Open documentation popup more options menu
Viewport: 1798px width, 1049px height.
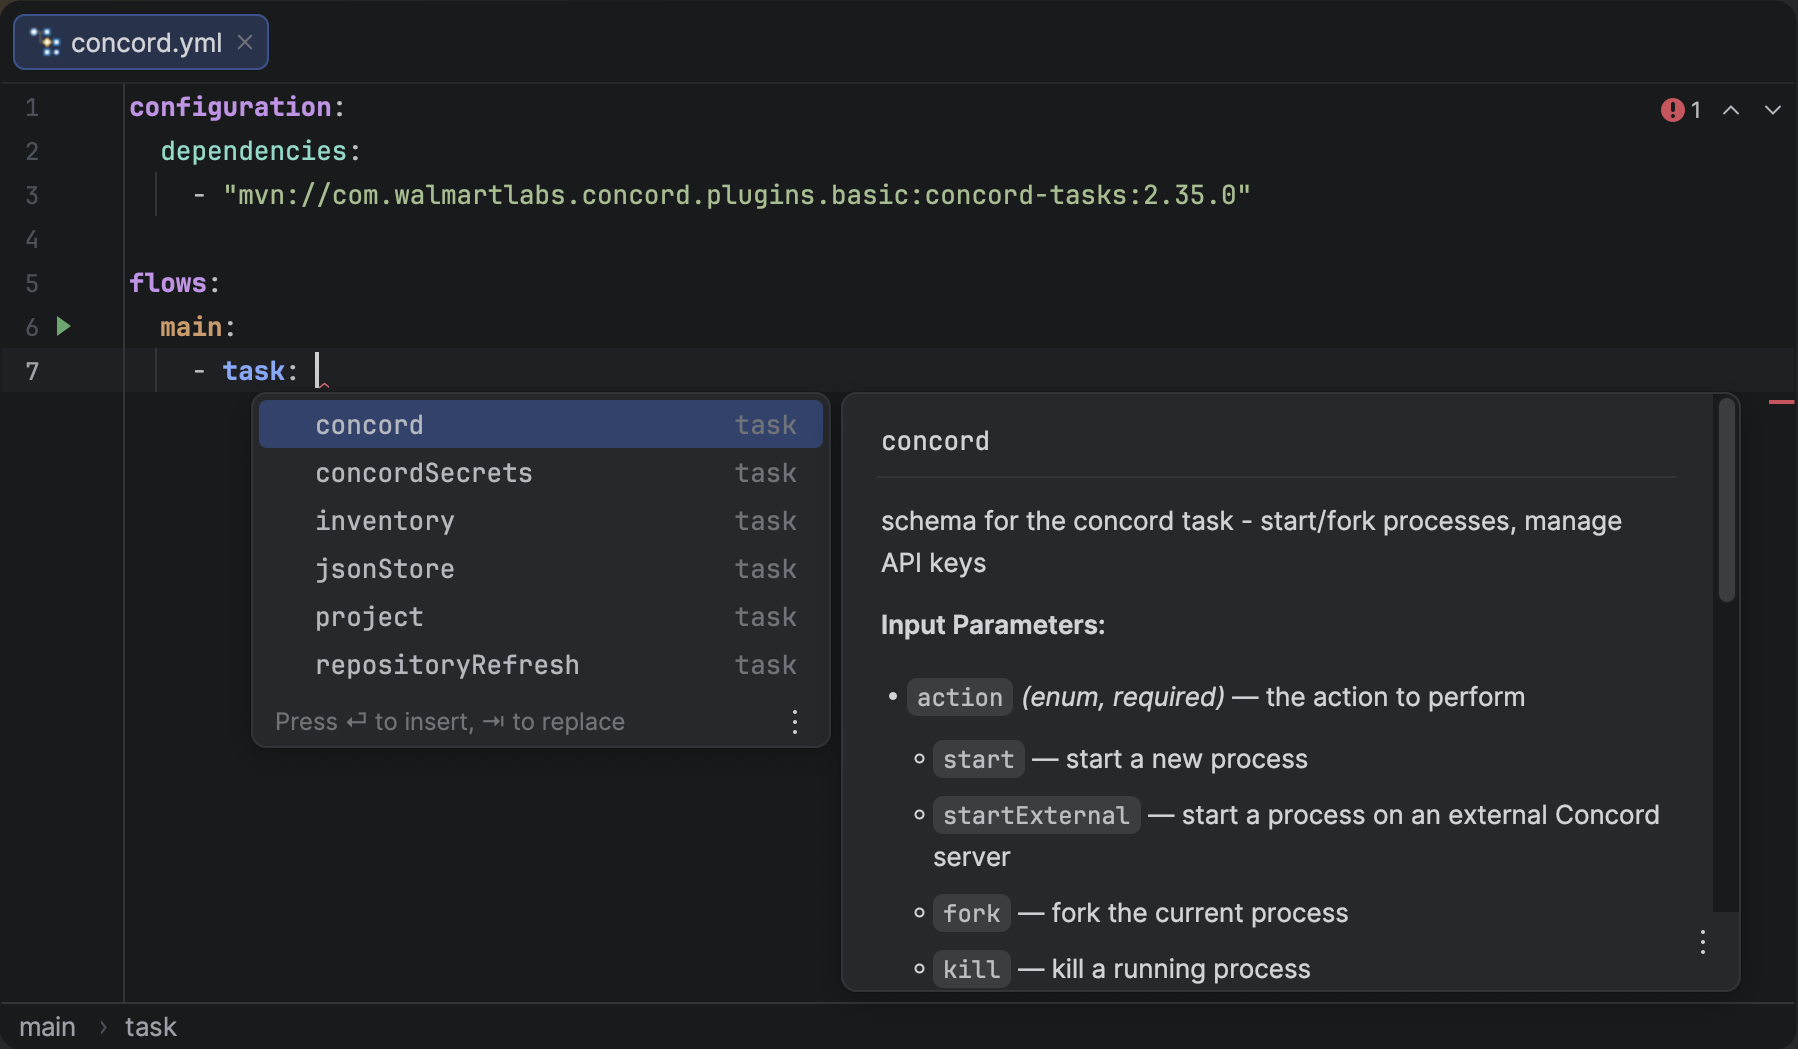click(x=1702, y=942)
